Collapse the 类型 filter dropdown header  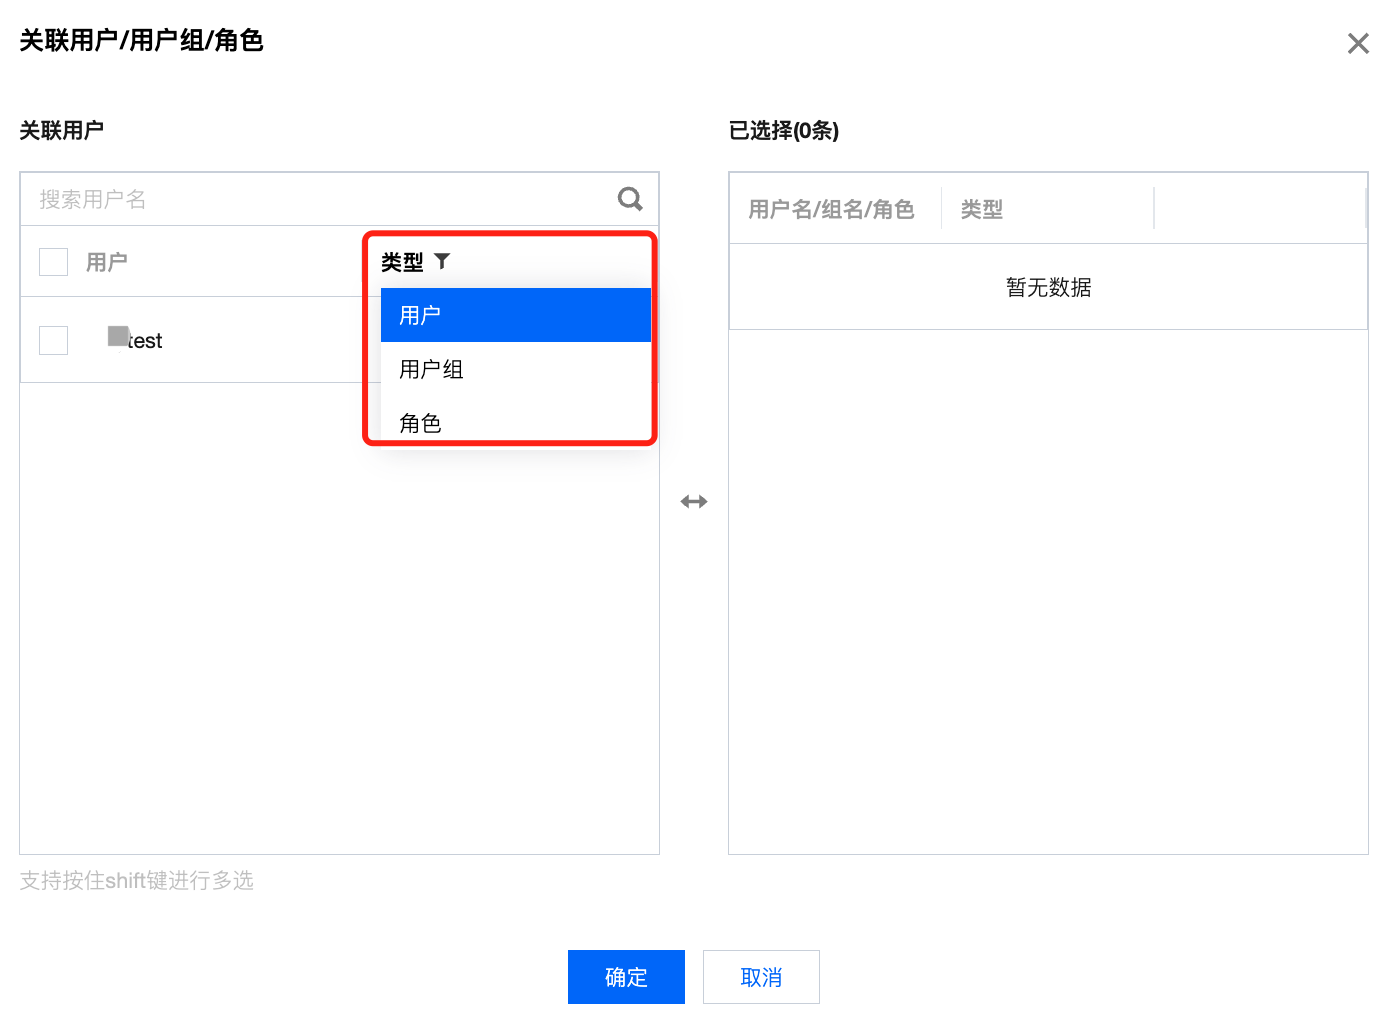(x=403, y=262)
